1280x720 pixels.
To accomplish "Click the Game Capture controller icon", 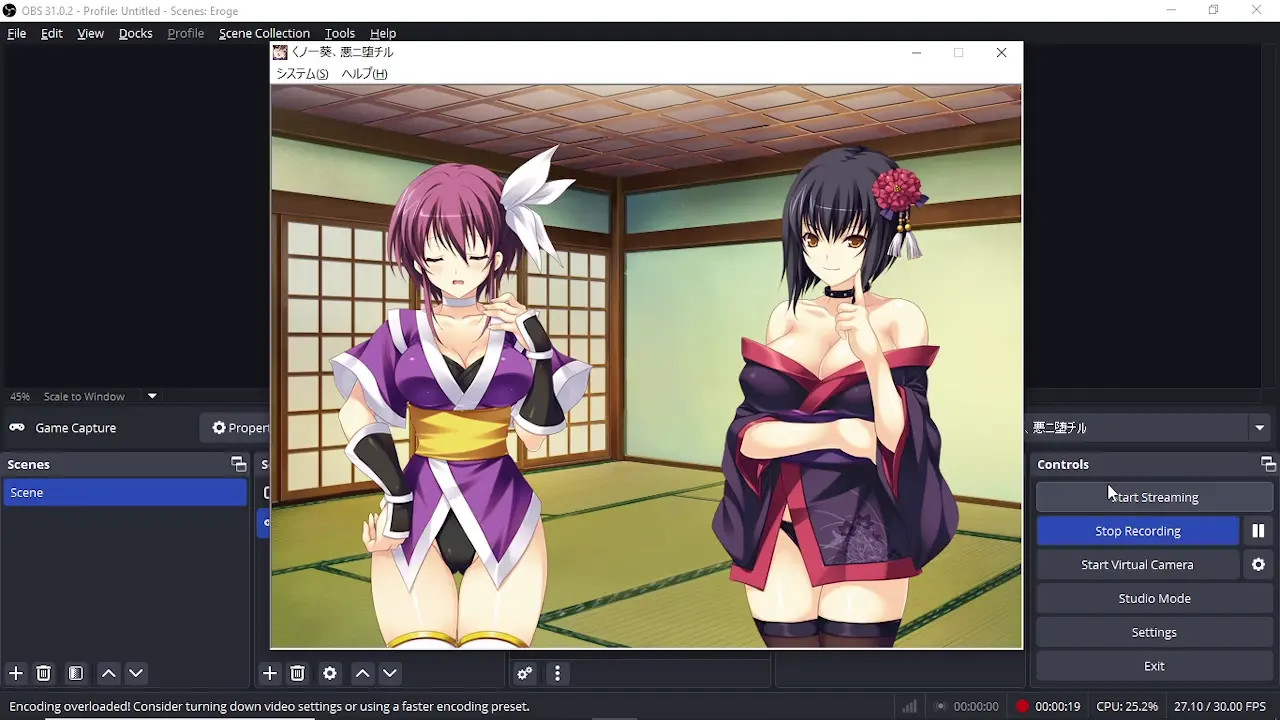I will click(17, 427).
